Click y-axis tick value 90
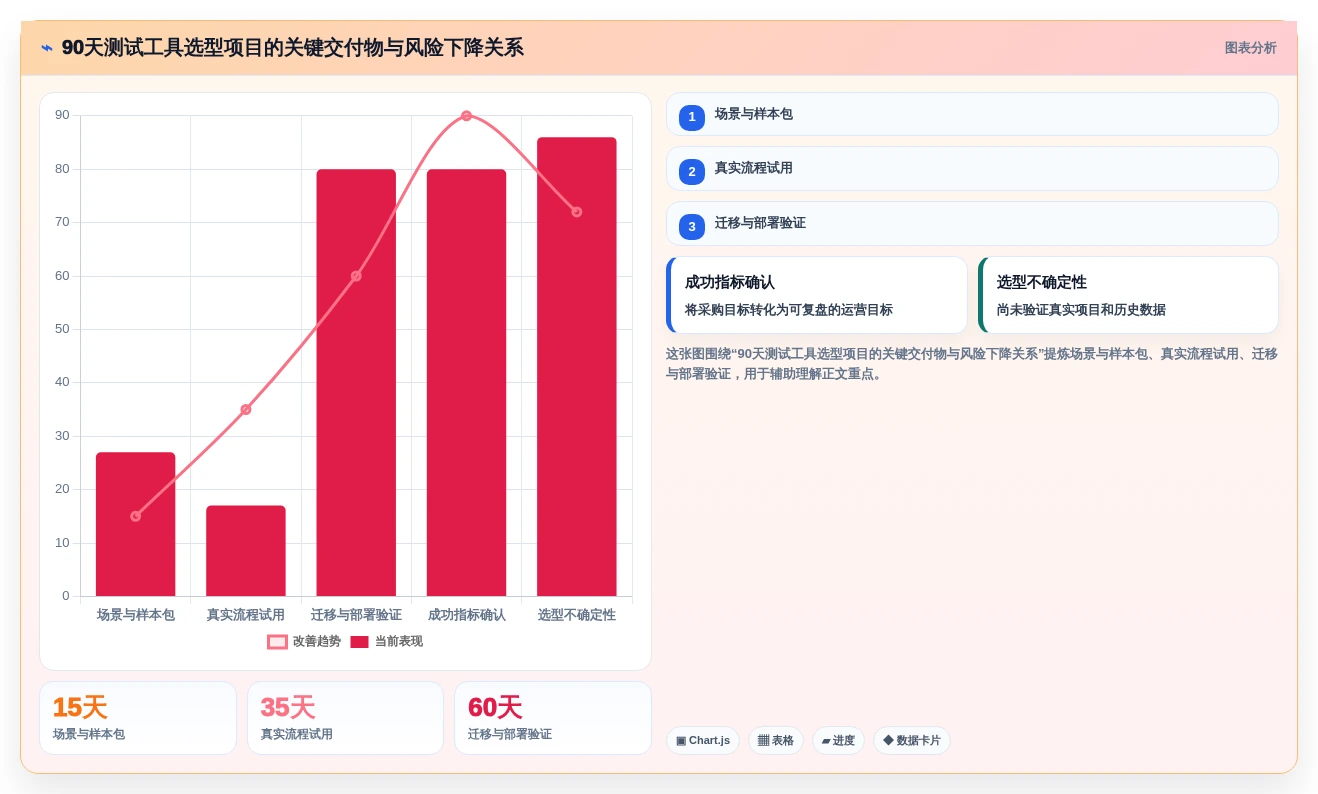This screenshot has width=1318, height=794. [x=62, y=115]
